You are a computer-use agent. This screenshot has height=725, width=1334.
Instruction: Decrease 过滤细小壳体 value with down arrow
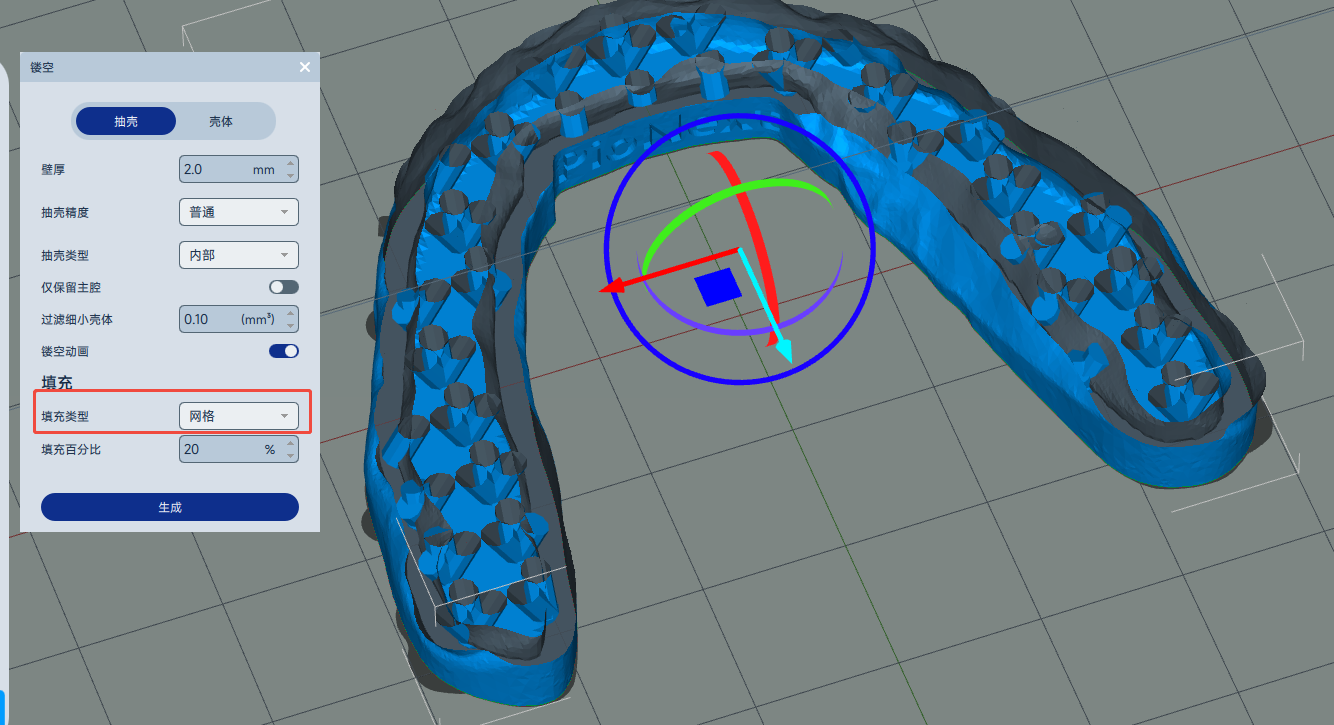pos(291,326)
